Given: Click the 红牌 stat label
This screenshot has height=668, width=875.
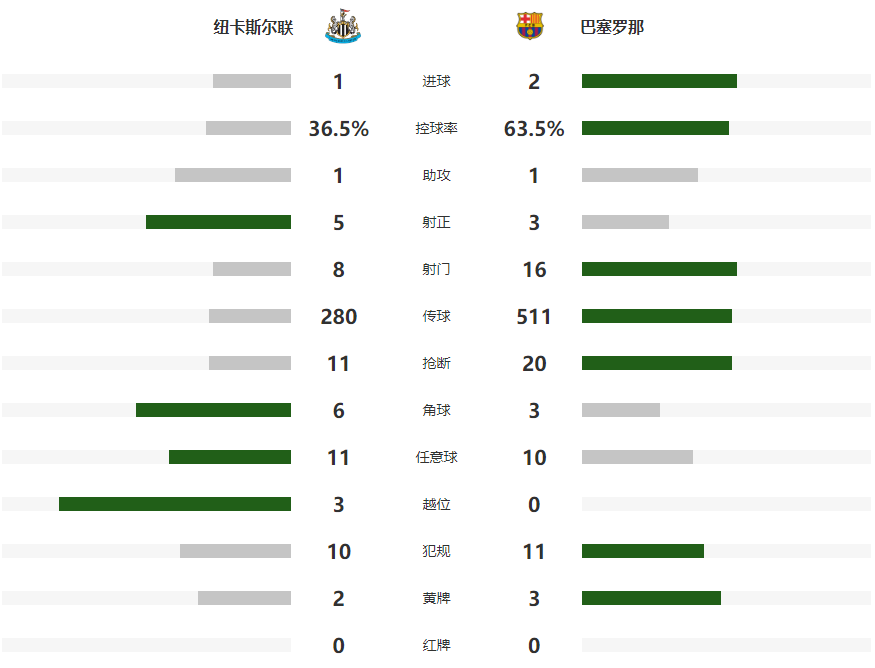Looking at the screenshot, I should pyautogui.click(x=436, y=646).
